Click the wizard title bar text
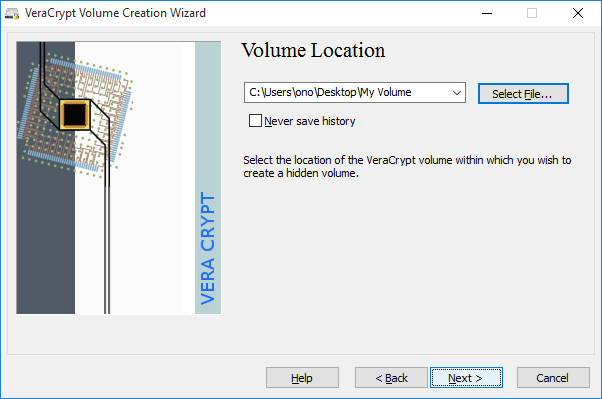Screen dimensions: 602x399 pos(115,13)
